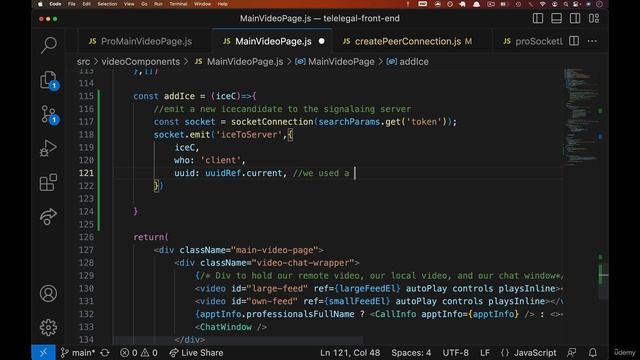The image size is (640, 360).
Task: Click MainVideoPage symbol breadcrumb
Action: [341, 62]
